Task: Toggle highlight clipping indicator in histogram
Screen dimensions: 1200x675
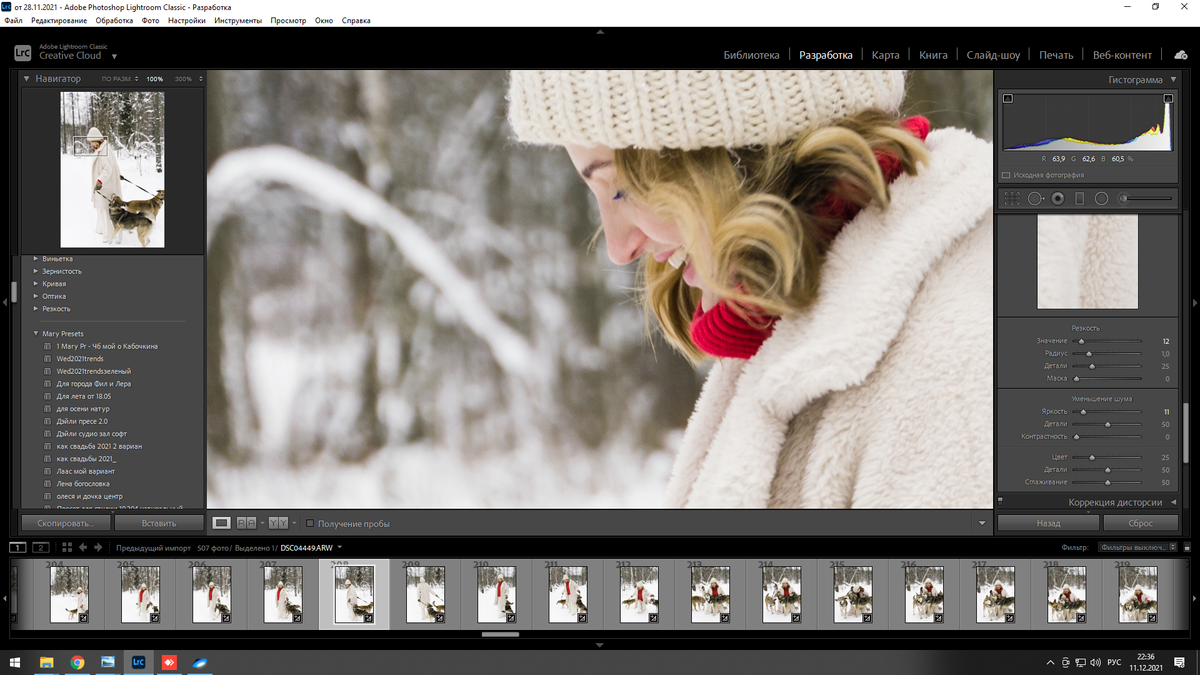Action: pos(1168,98)
